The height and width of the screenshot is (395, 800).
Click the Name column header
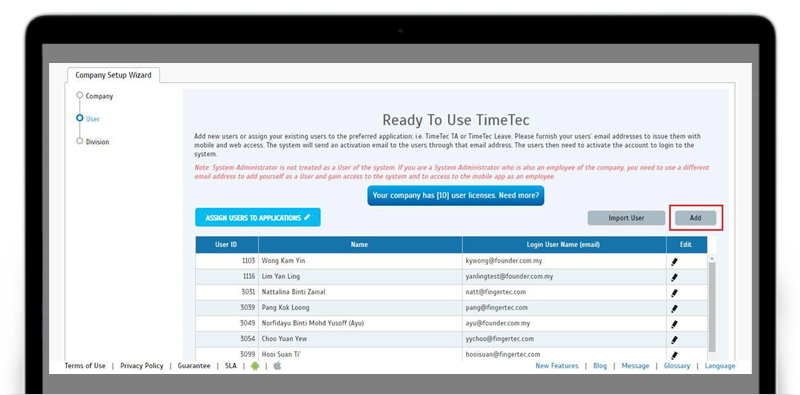click(x=360, y=244)
